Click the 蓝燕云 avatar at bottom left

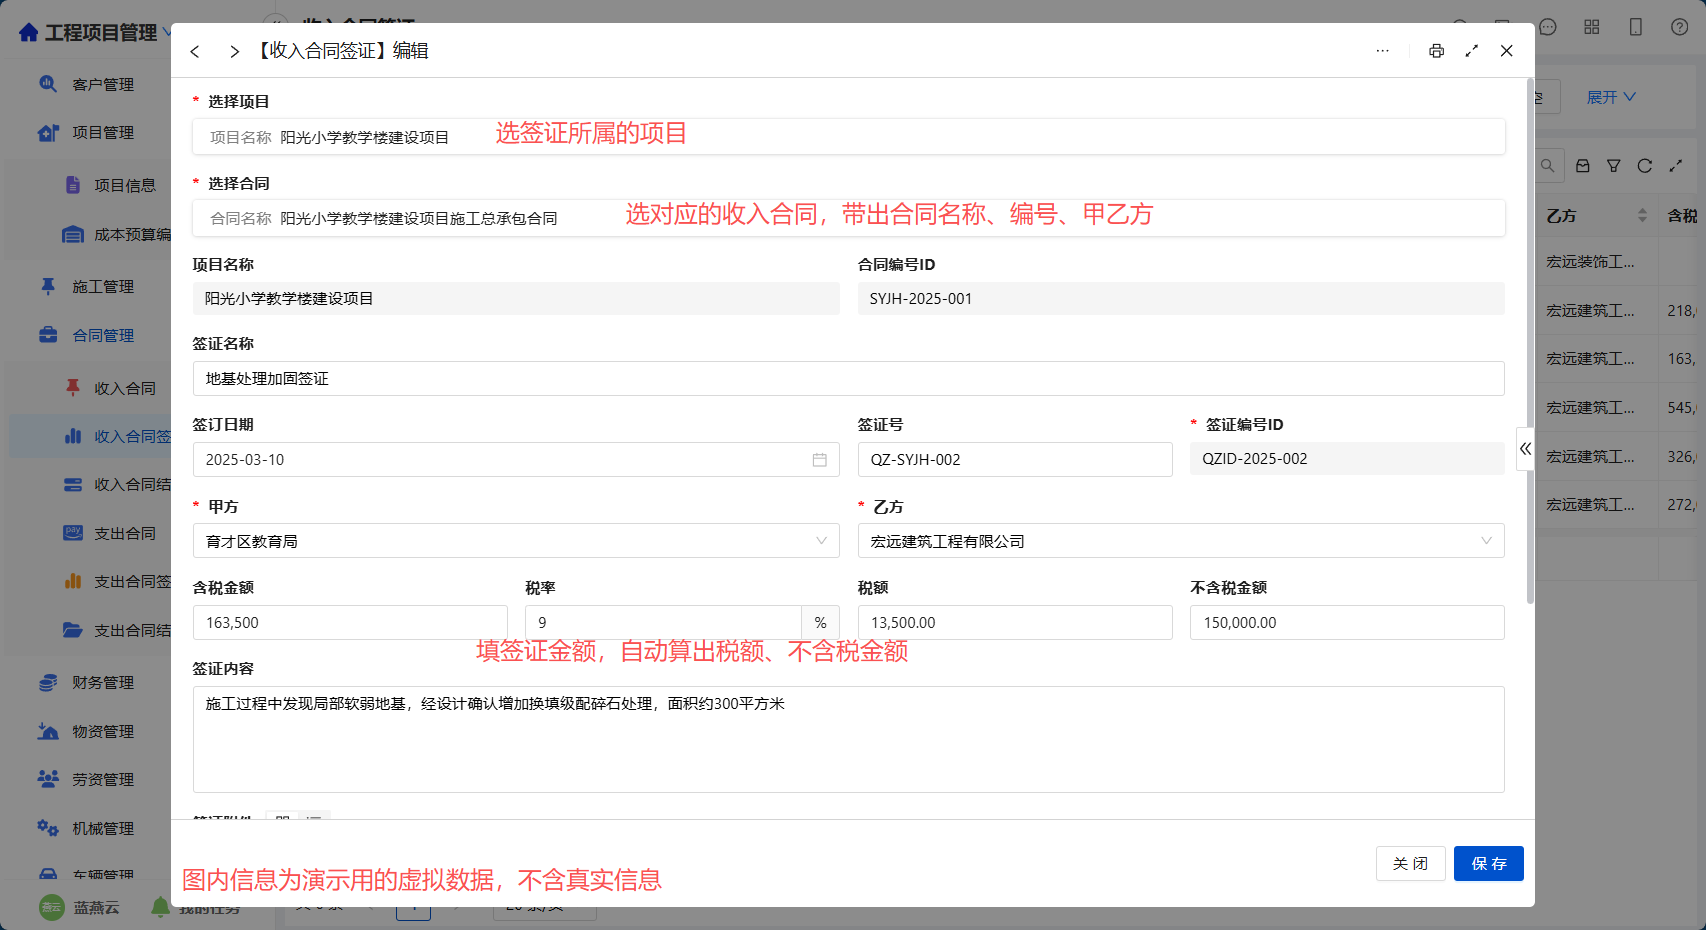pyautogui.click(x=51, y=907)
